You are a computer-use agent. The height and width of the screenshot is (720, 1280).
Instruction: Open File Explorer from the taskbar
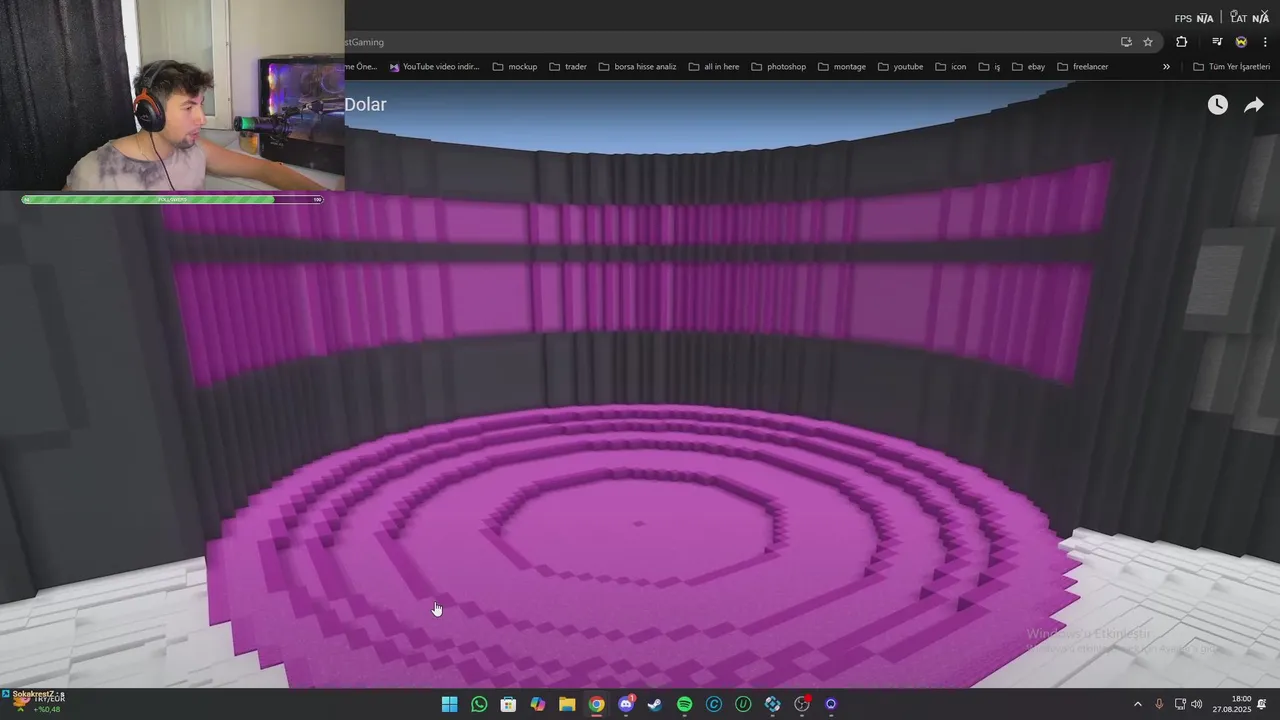tap(567, 704)
